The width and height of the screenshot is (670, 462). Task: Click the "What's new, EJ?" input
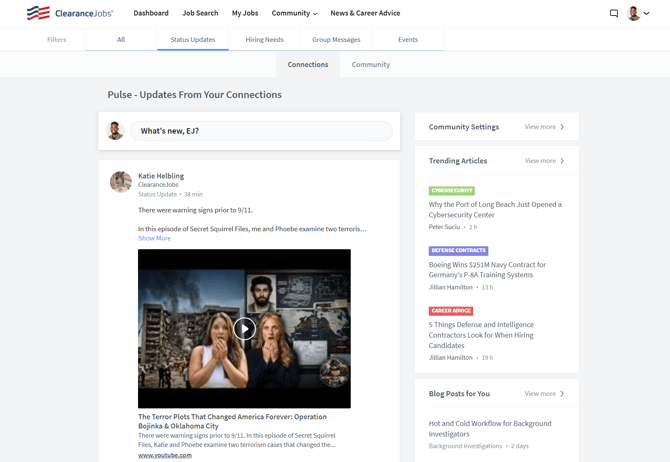(261, 131)
